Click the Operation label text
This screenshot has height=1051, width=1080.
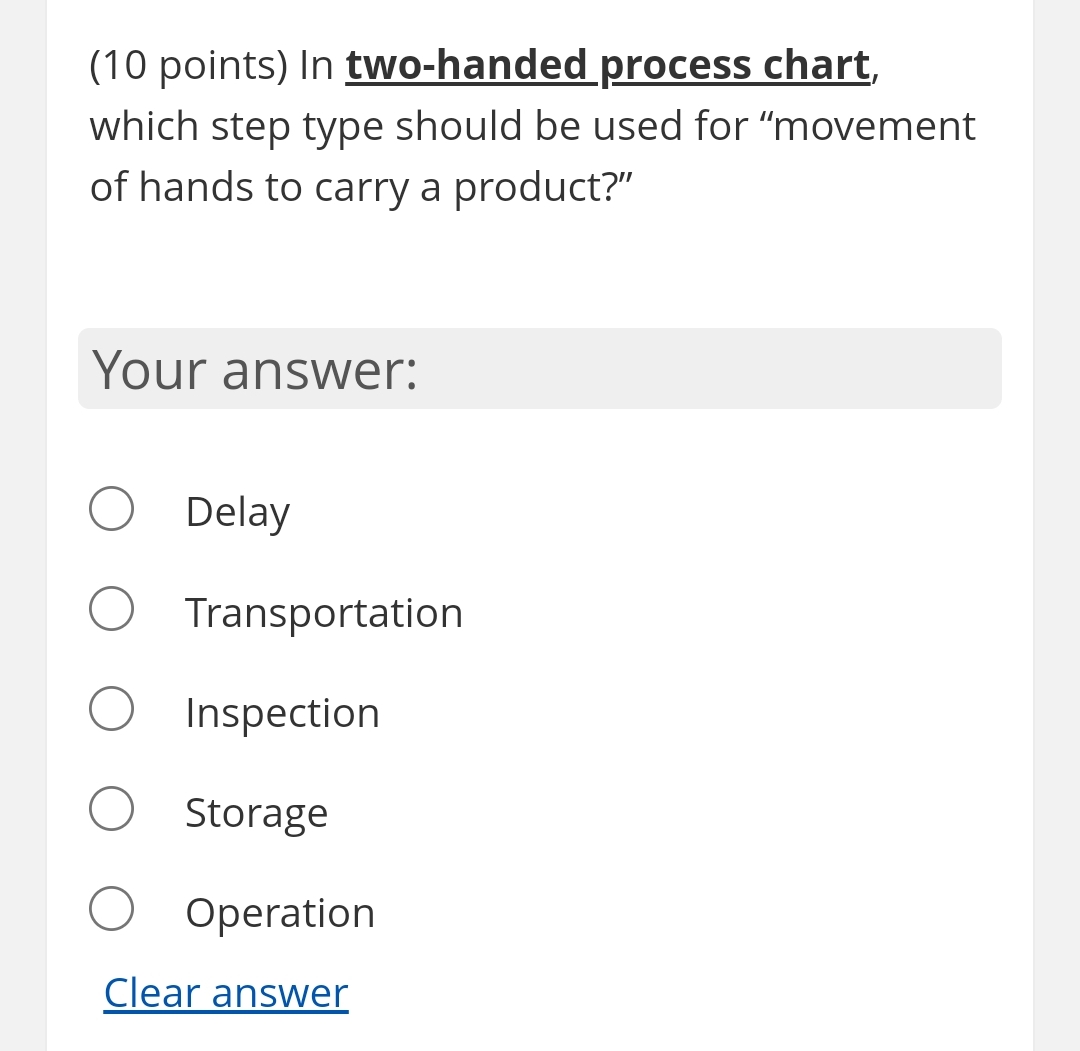coord(279,912)
